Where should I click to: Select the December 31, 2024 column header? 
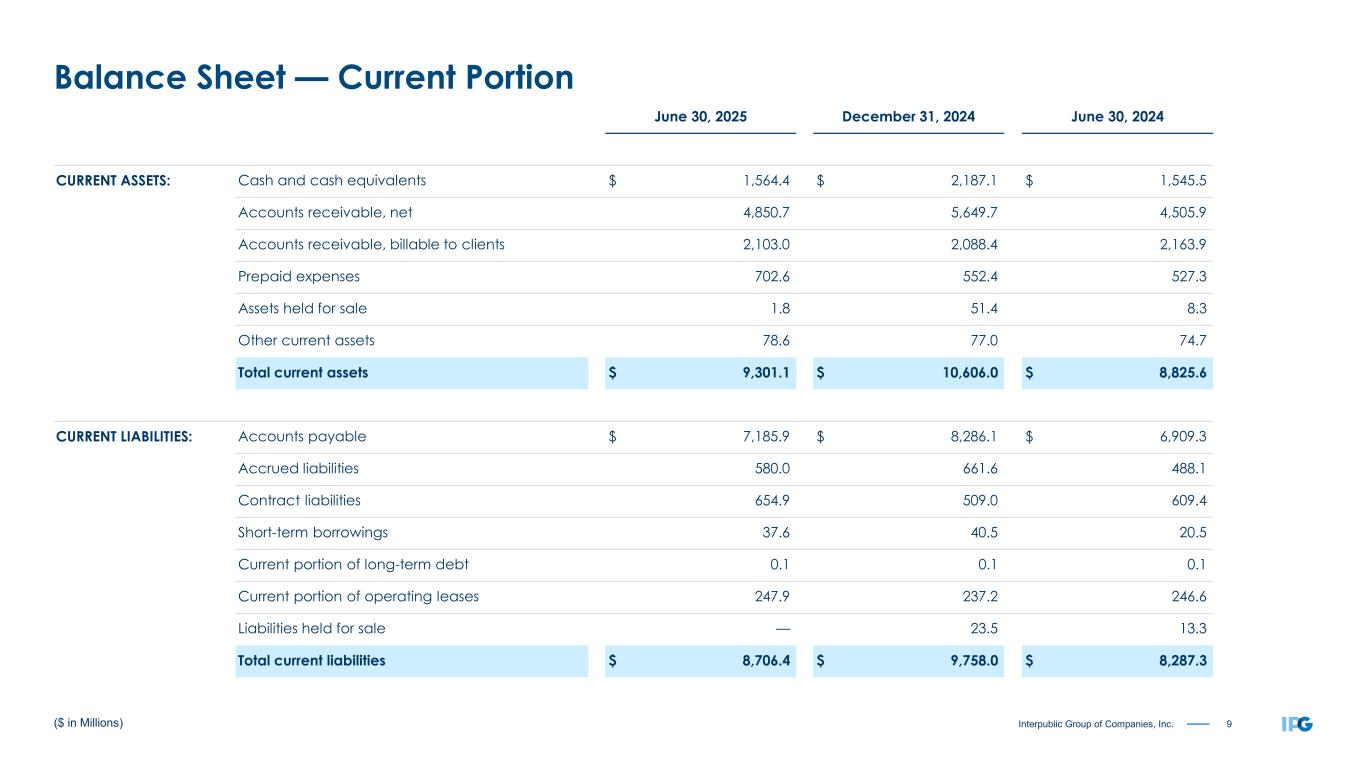[909, 117]
